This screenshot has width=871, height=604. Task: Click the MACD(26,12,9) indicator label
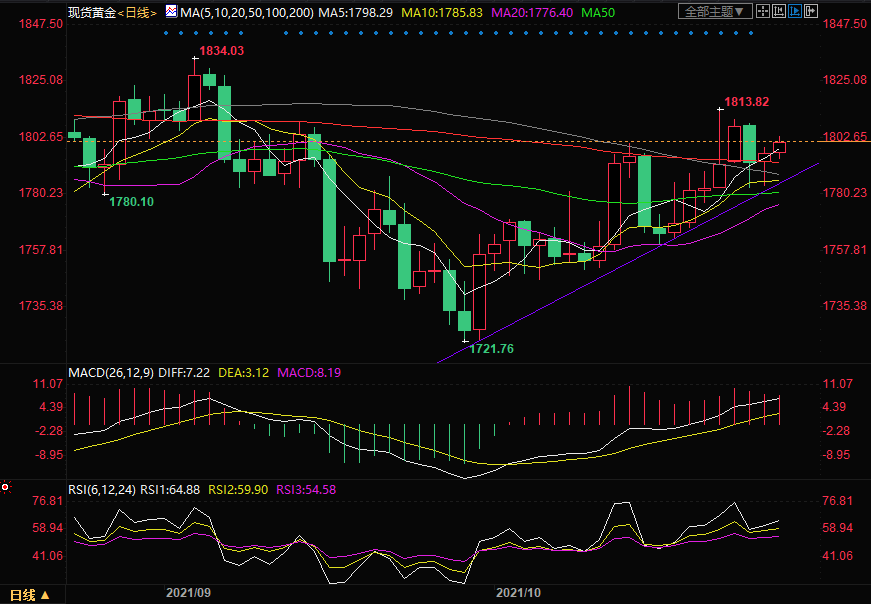tap(110, 373)
